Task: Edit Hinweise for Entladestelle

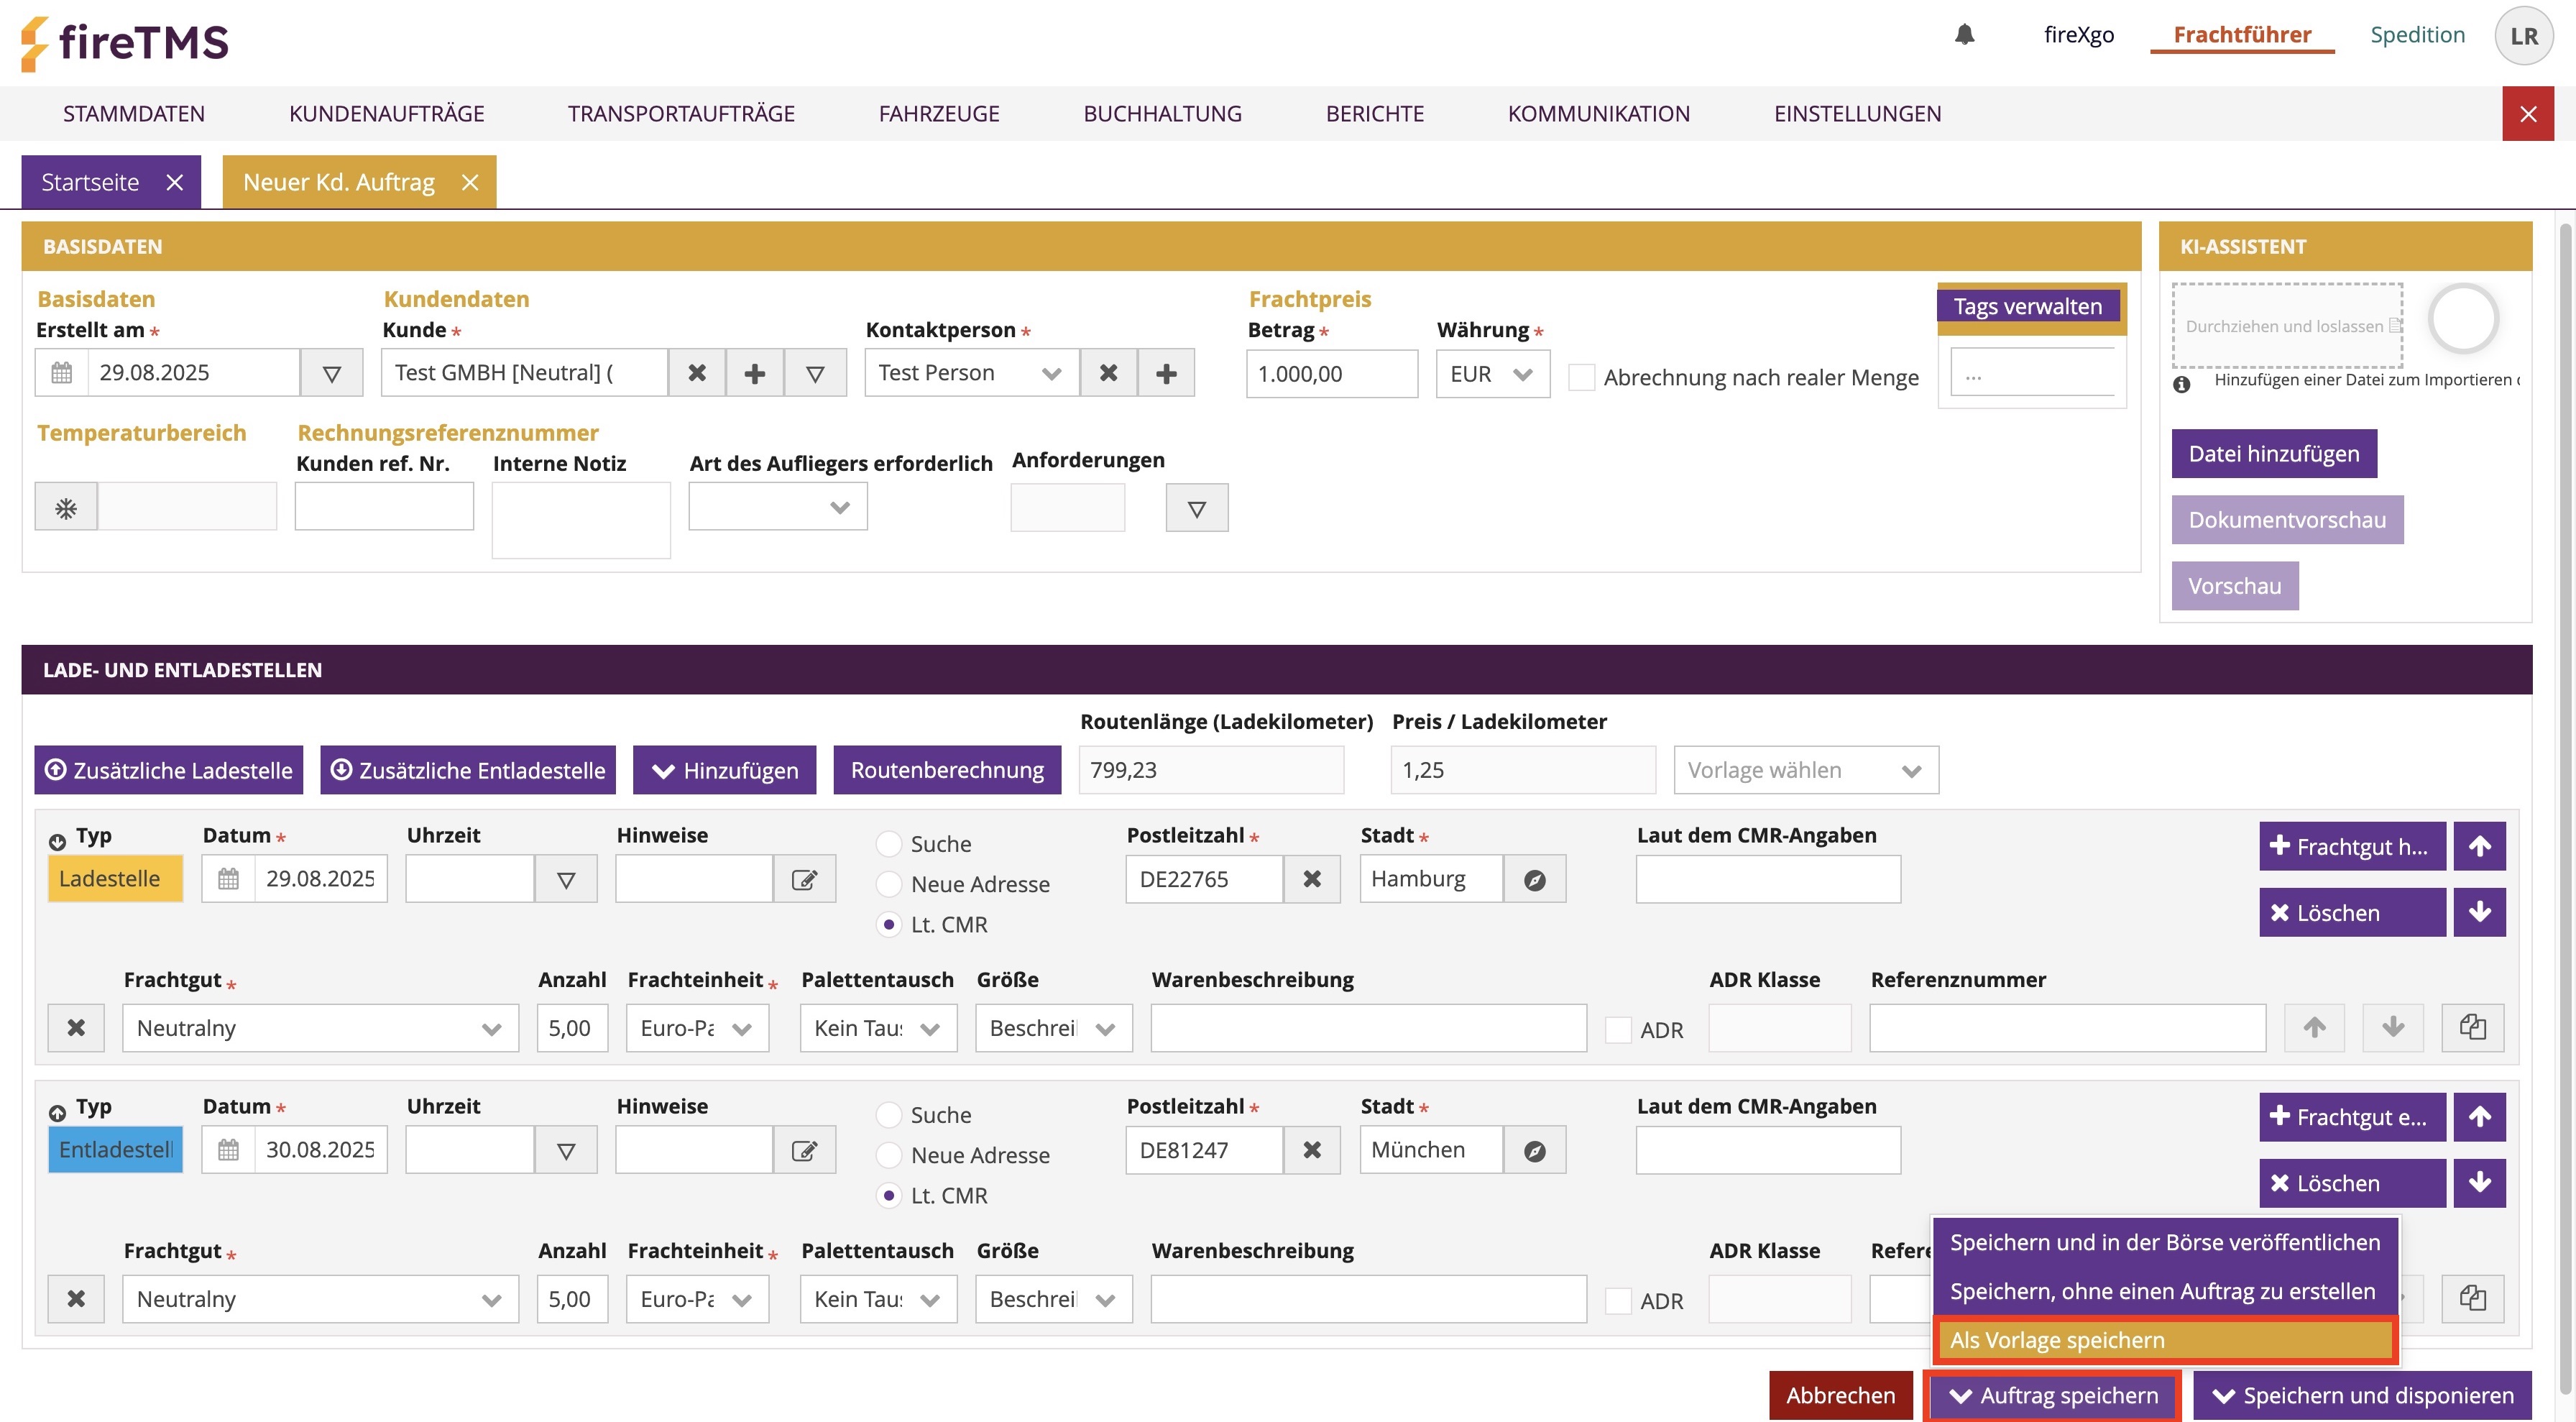Action: point(804,1150)
